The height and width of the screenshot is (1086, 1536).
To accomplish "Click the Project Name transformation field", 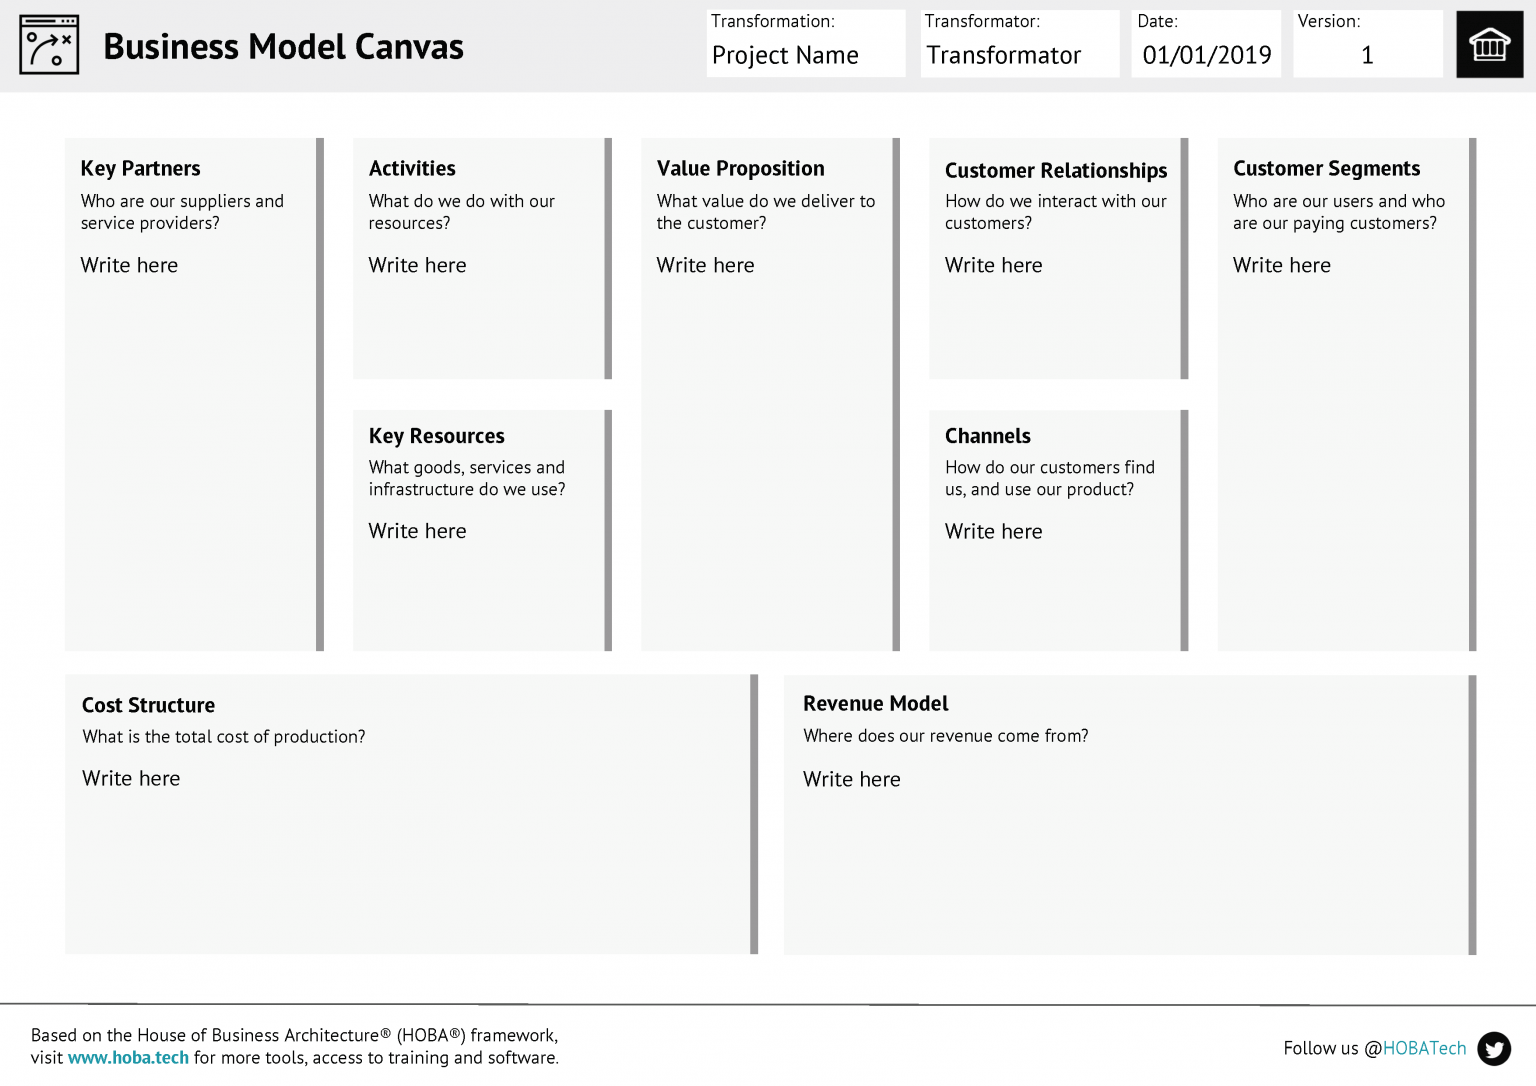I will [x=785, y=56].
